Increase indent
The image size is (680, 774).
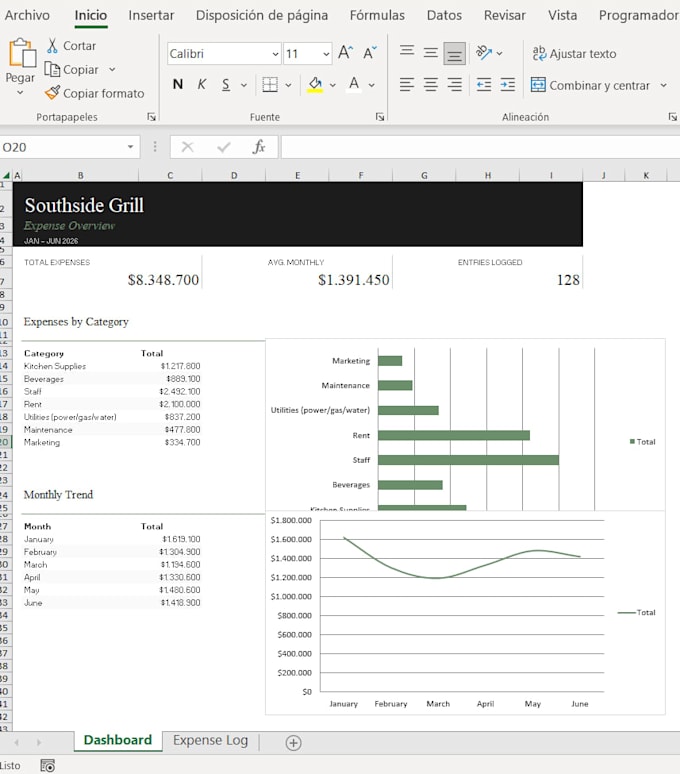click(507, 85)
